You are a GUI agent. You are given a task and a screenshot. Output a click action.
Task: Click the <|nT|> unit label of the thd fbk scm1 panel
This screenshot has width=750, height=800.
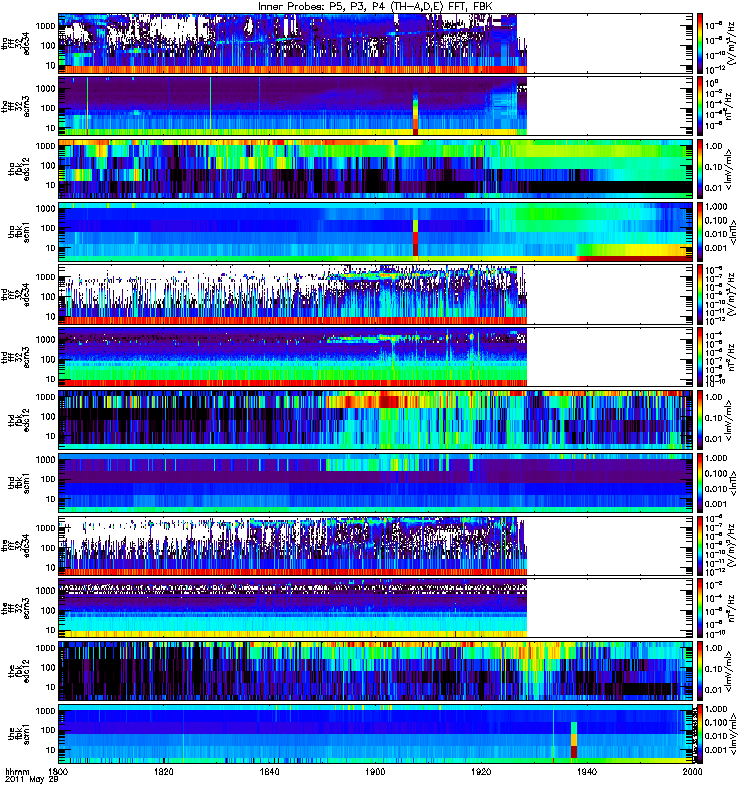pos(733,483)
